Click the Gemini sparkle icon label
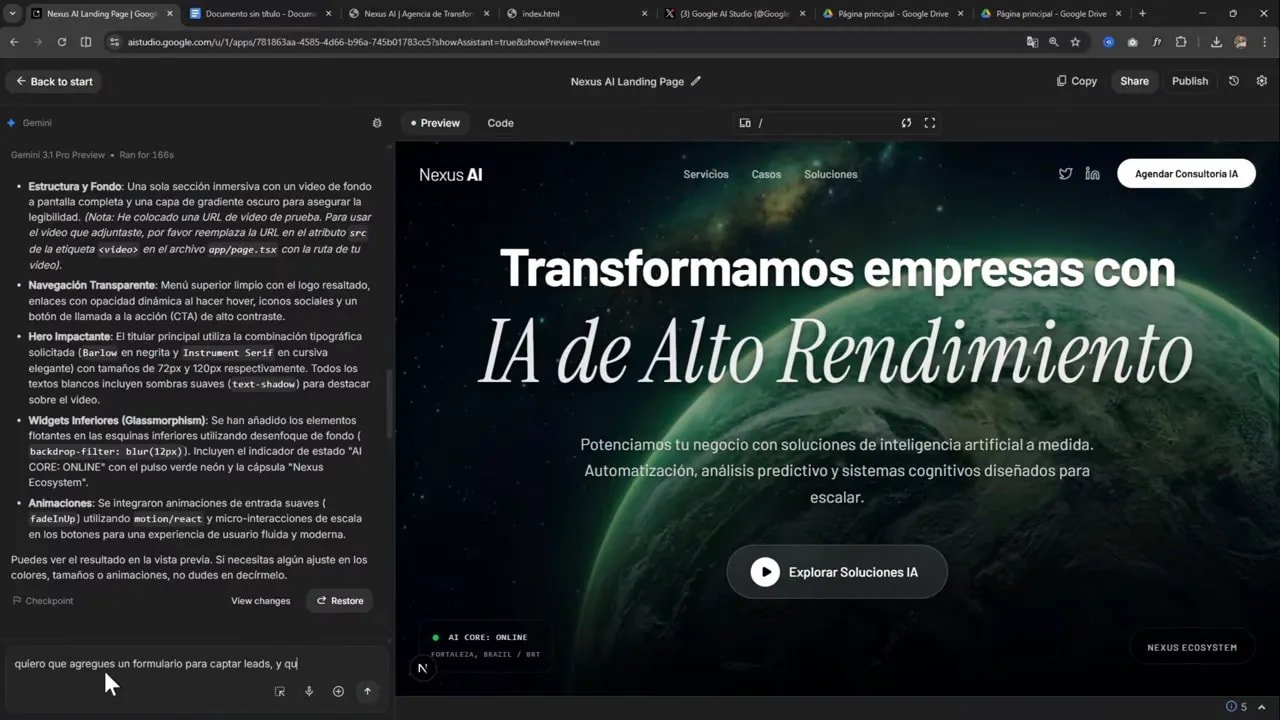This screenshot has width=1280, height=720. point(29,123)
